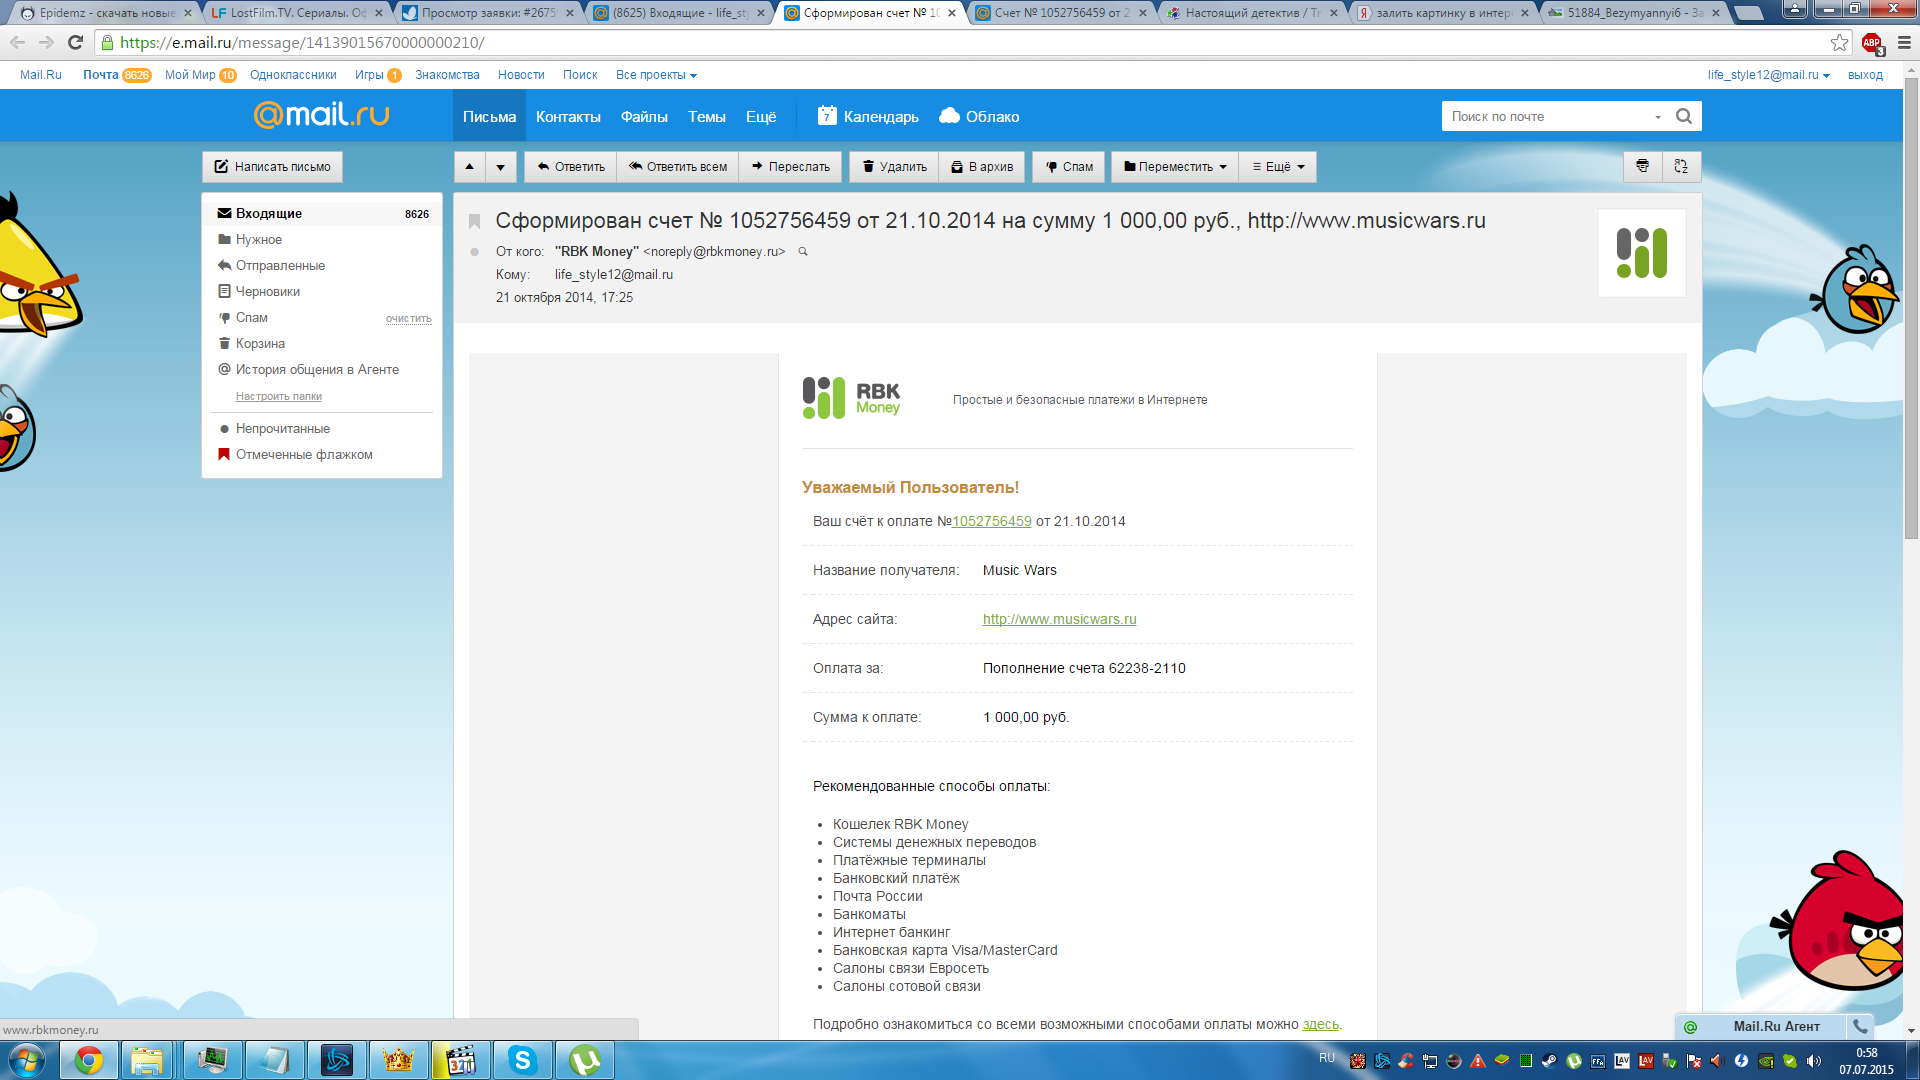Toggle the unread dot indicator
1920x1080 pixels.
pyautogui.click(x=474, y=252)
